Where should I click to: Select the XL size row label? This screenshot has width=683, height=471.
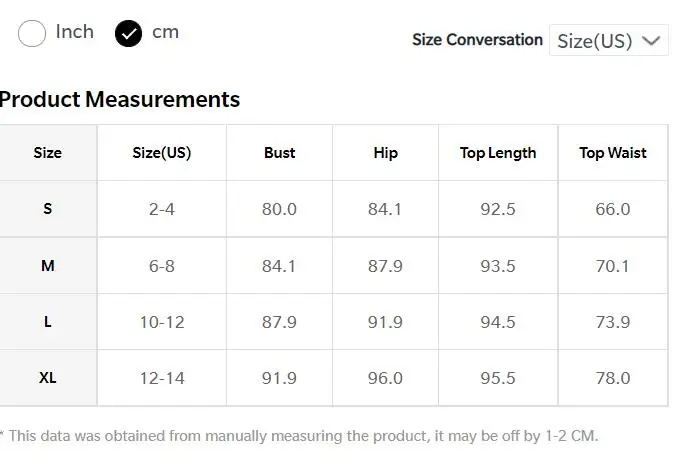coord(47,378)
